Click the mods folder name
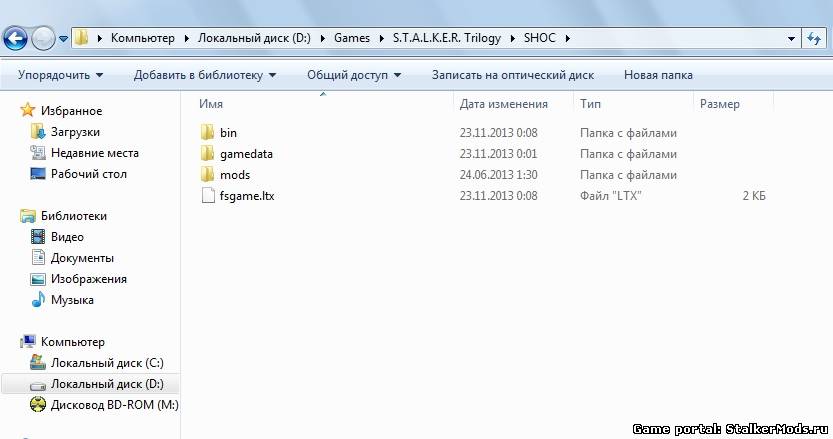Image resolution: width=833 pixels, height=439 pixels. pos(235,175)
